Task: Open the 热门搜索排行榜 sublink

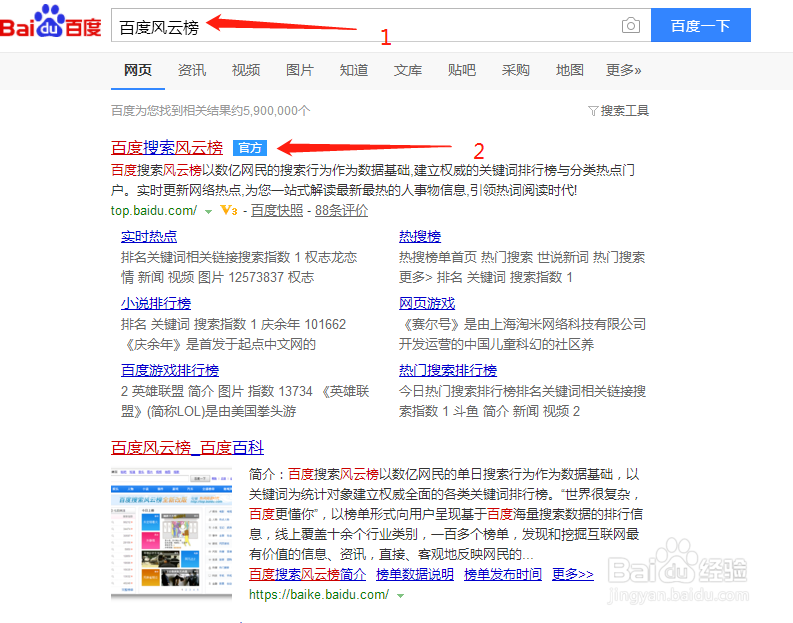Action: click(x=448, y=370)
